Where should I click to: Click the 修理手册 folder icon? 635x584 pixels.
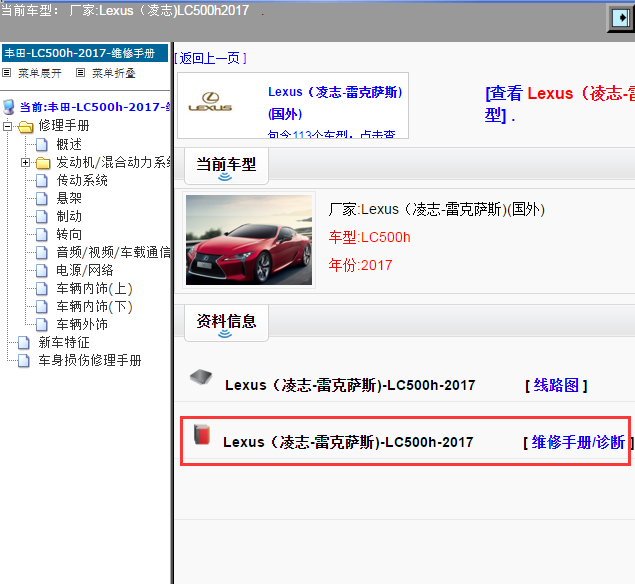[26, 127]
